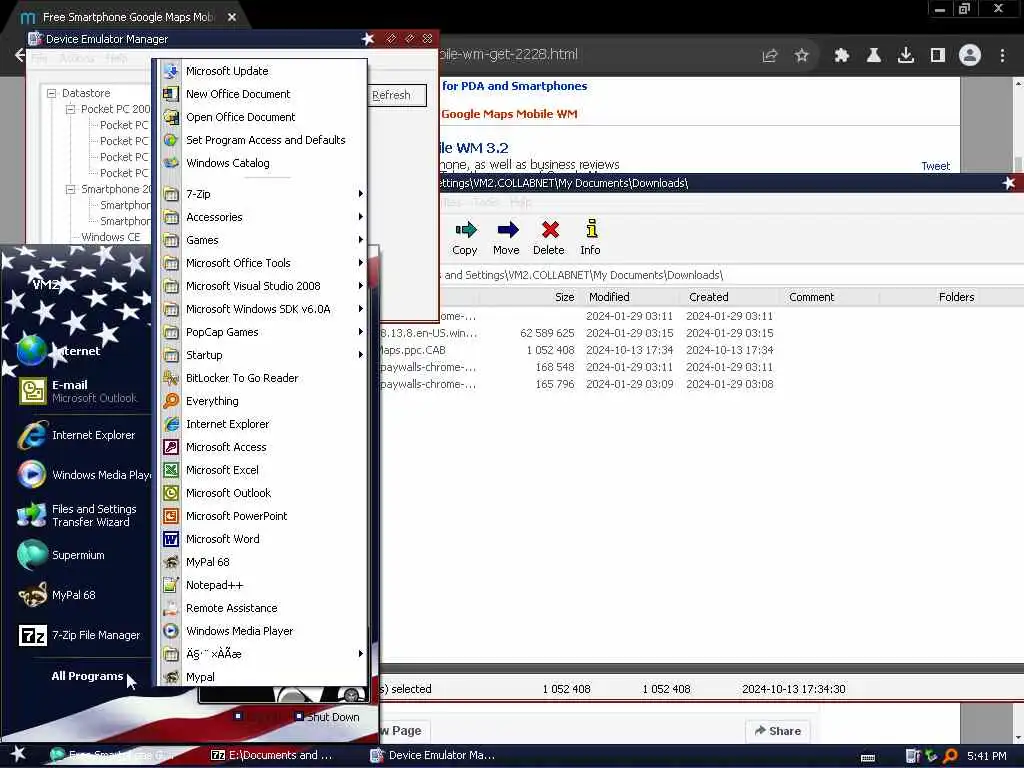Expand the Startup submenu
The image size is (1024, 768).
click(x=263, y=355)
